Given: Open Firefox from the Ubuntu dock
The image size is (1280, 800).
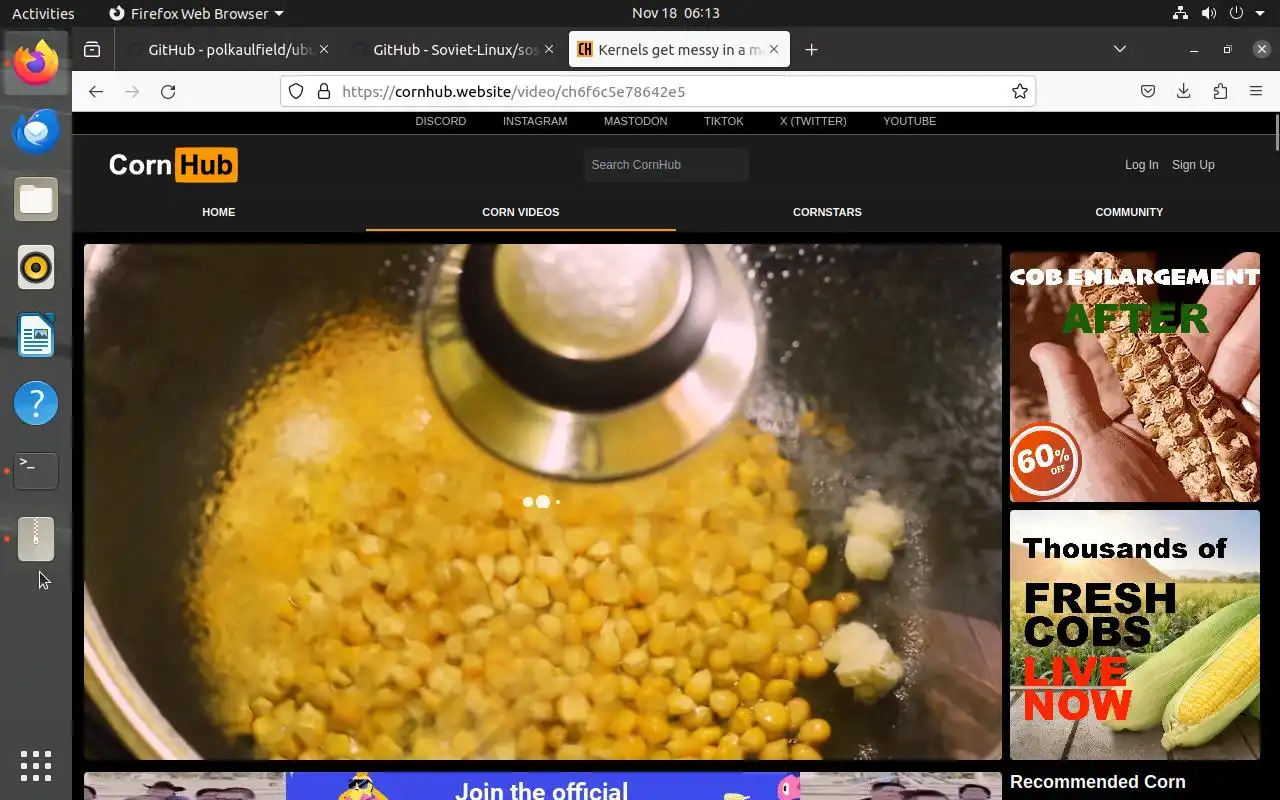Looking at the screenshot, I should (36, 63).
